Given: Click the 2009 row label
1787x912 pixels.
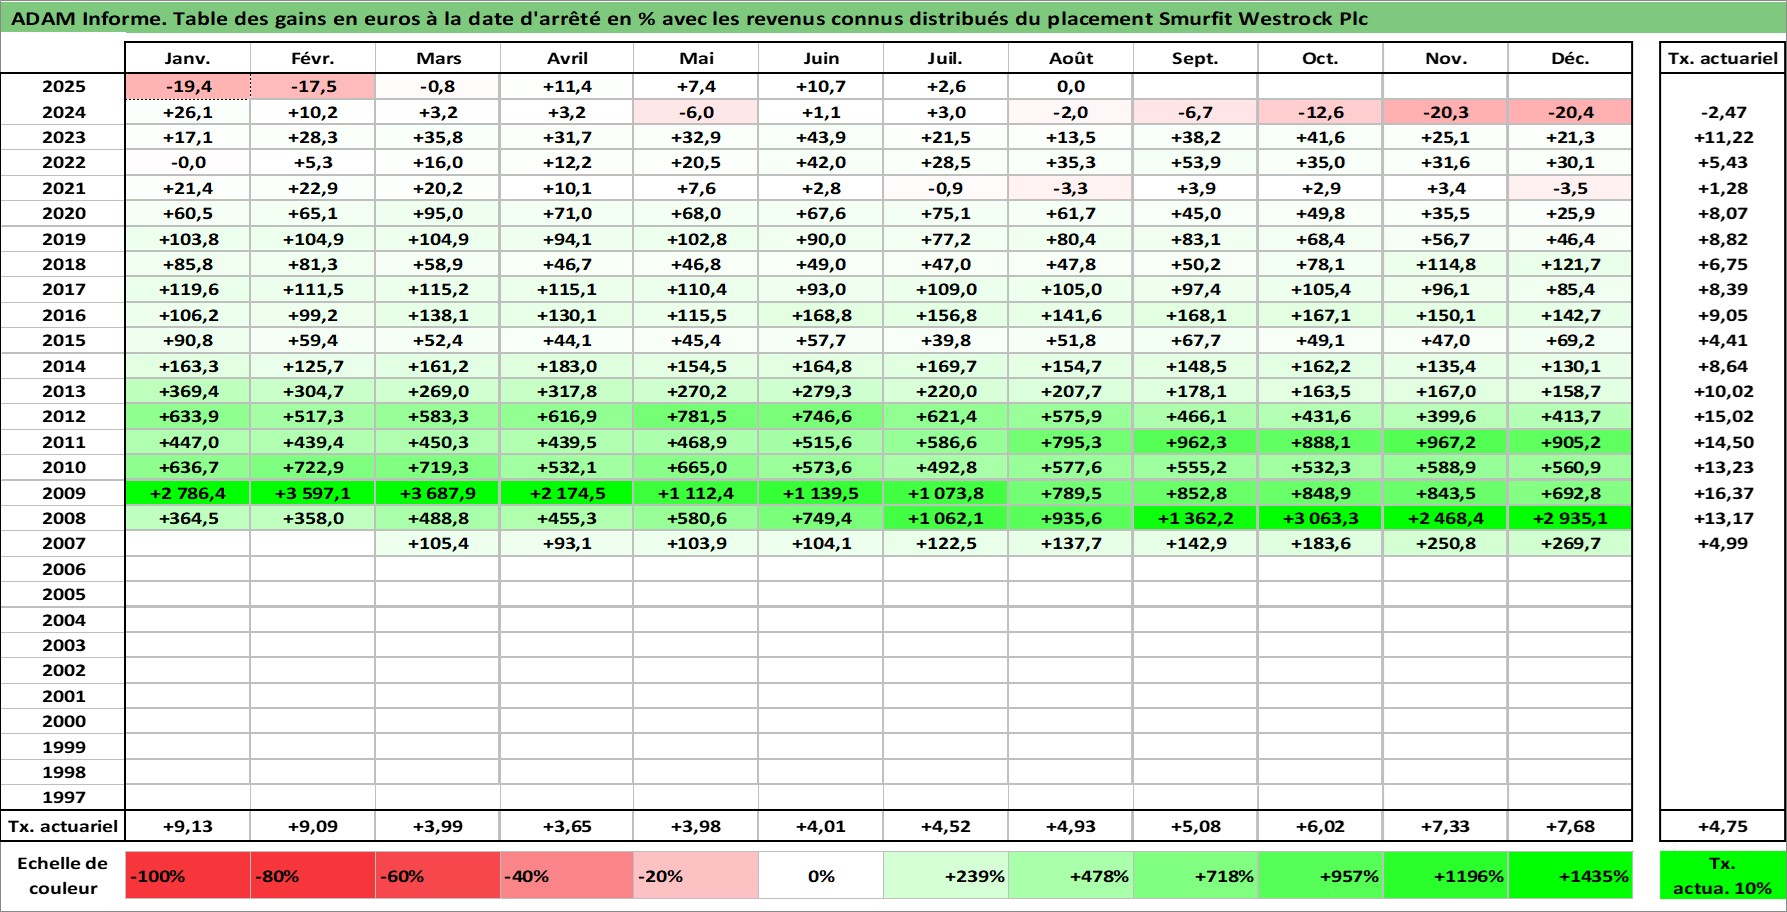Looking at the screenshot, I should (63, 493).
